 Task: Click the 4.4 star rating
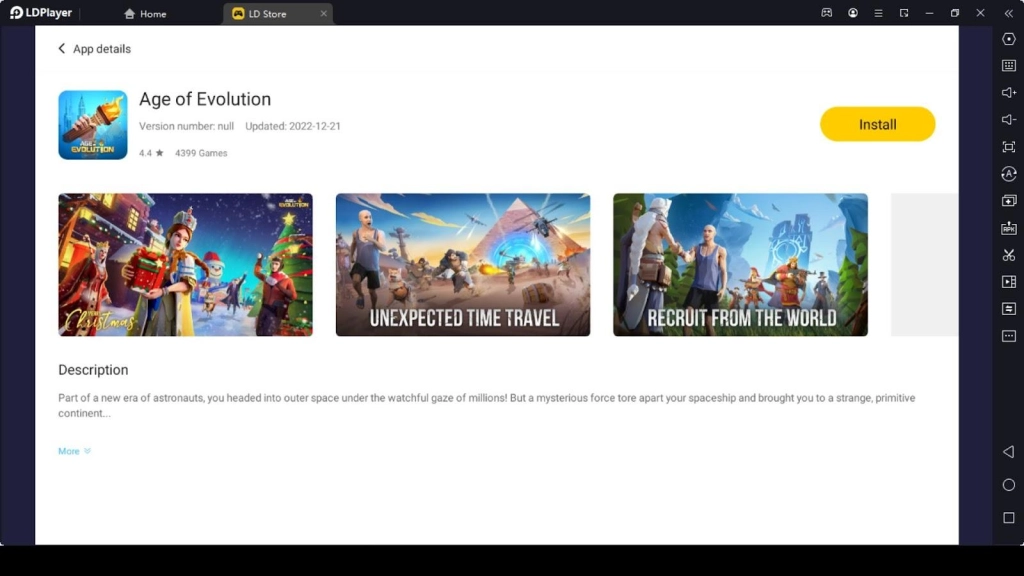tap(151, 153)
